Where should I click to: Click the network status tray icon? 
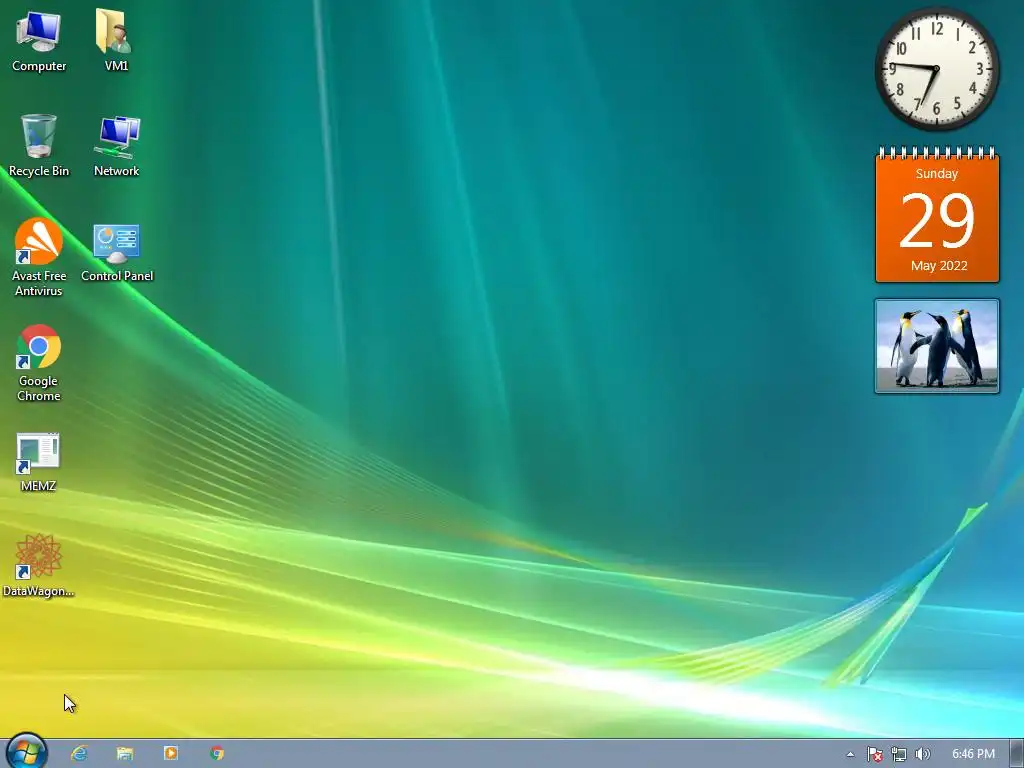(x=899, y=754)
